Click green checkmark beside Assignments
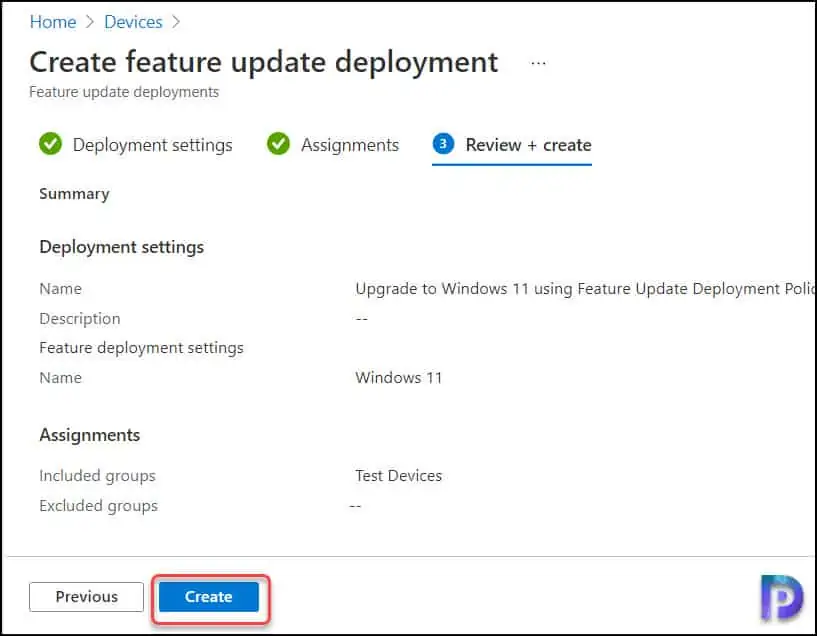The height and width of the screenshot is (636, 817). [278, 143]
